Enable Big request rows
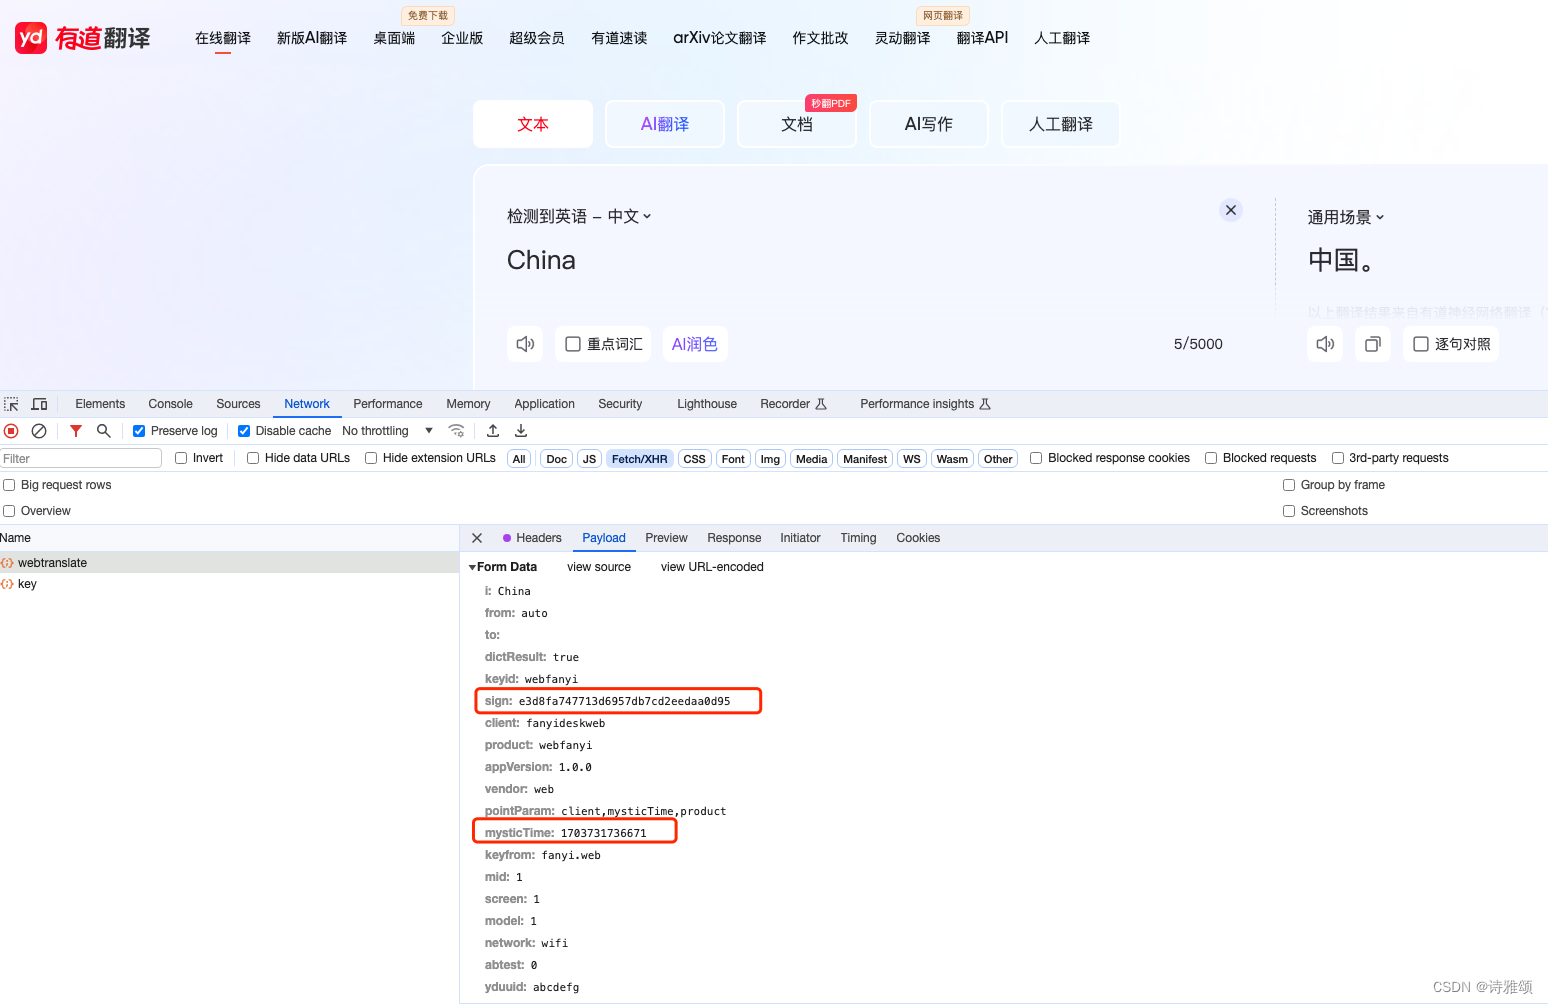 click(9, 485)
